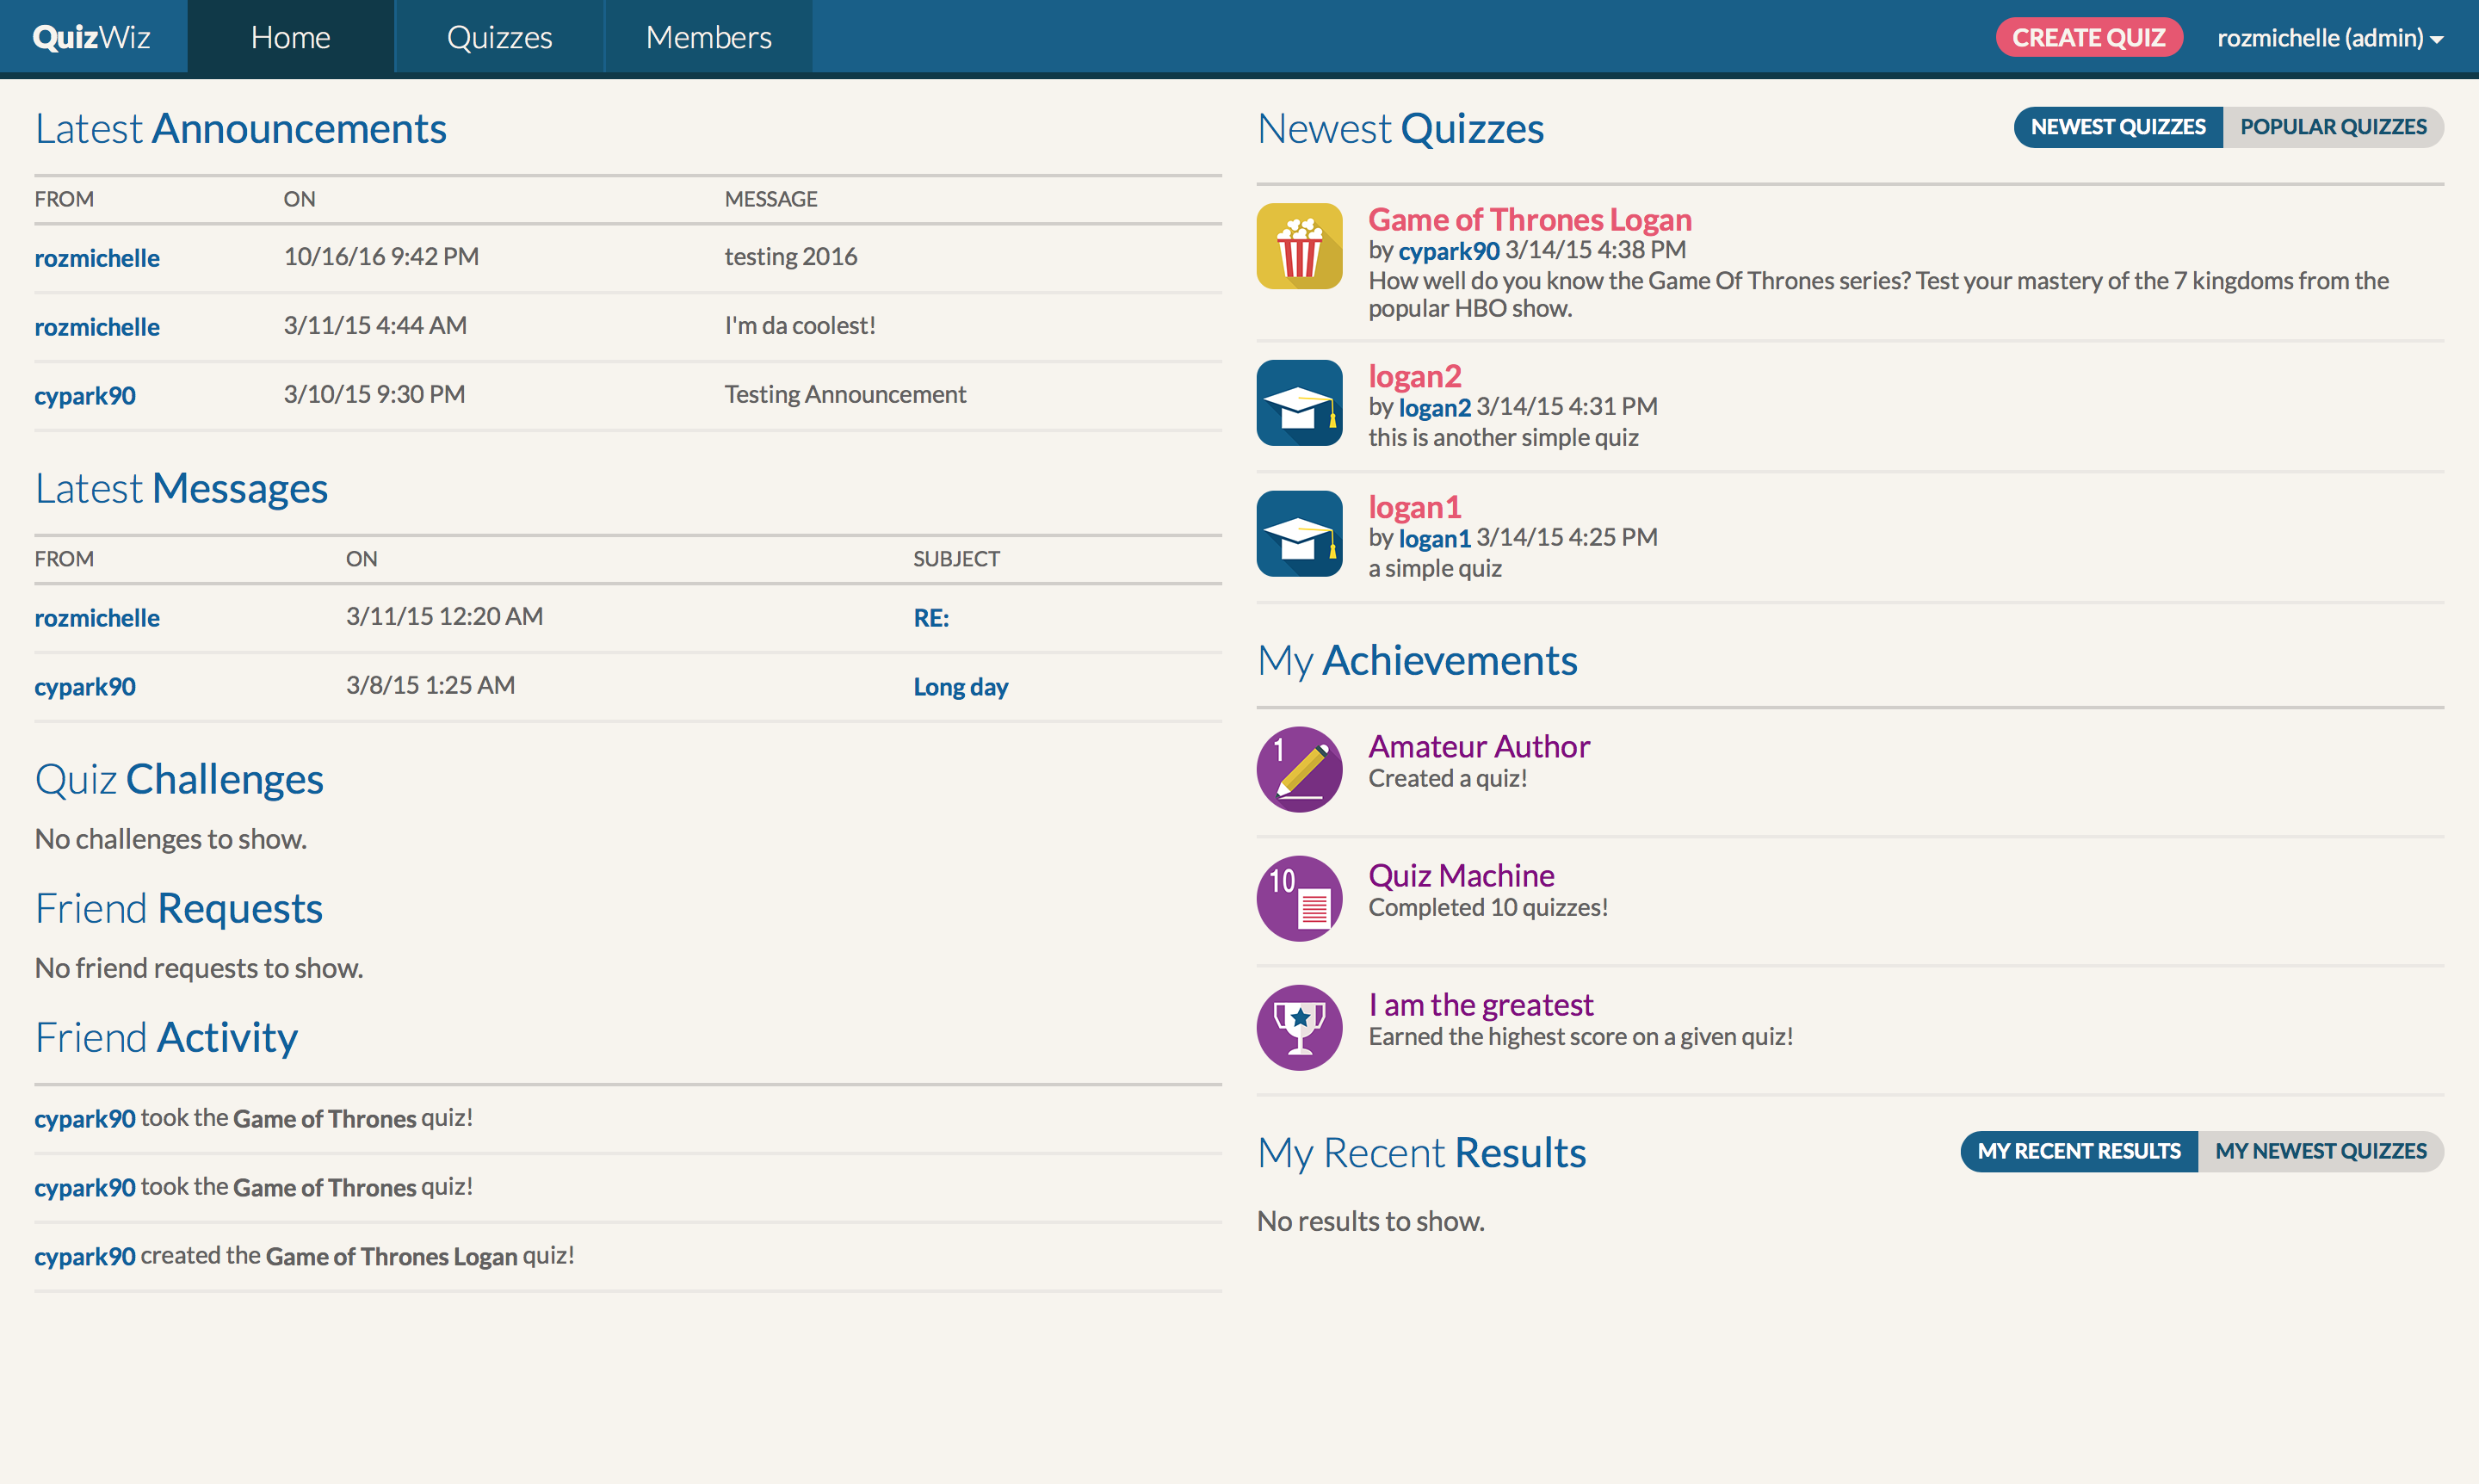Click cypark90 in the created-quiz activity row
This screenshot has width=2479, height=1484.
pyautogui.click(x=85, y=1257)
